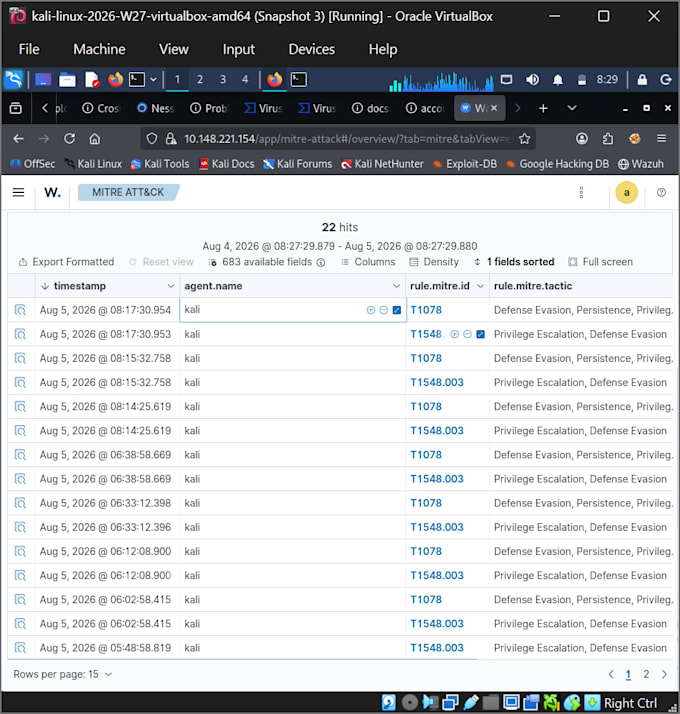Image resolution: width=680 pixels, height=714 pixels.
Task: Reload the Firefox page
Action: (x=69, y=138)
